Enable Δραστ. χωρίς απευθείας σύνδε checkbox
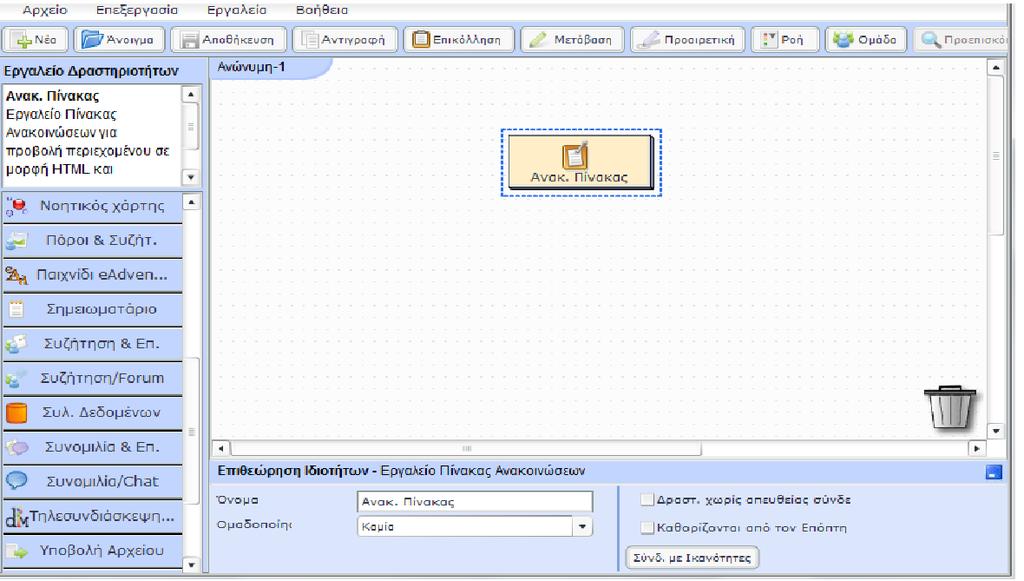The image size is (1024, 581). pyautogui.click(x=647, y=500)
